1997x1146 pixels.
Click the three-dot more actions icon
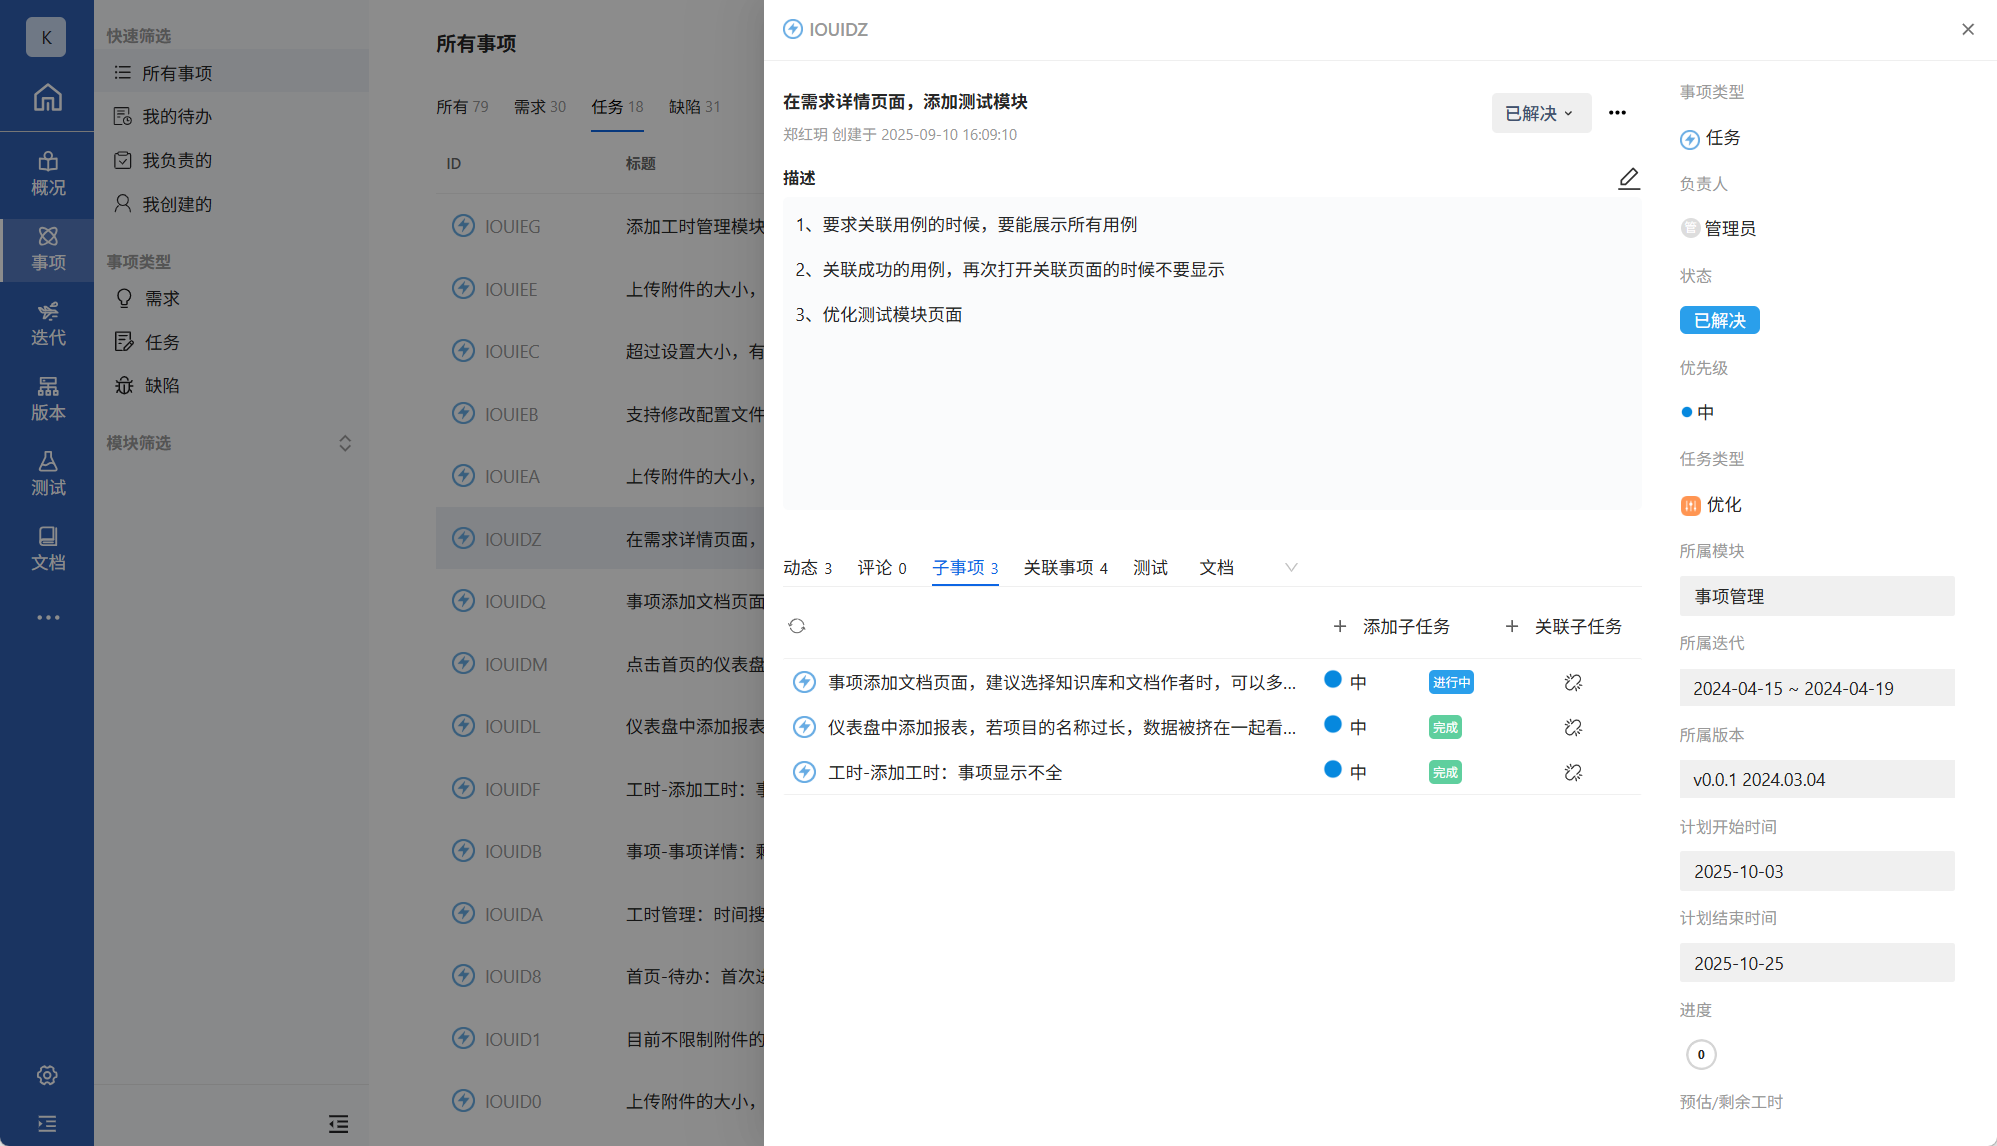tap(1617, 113)
